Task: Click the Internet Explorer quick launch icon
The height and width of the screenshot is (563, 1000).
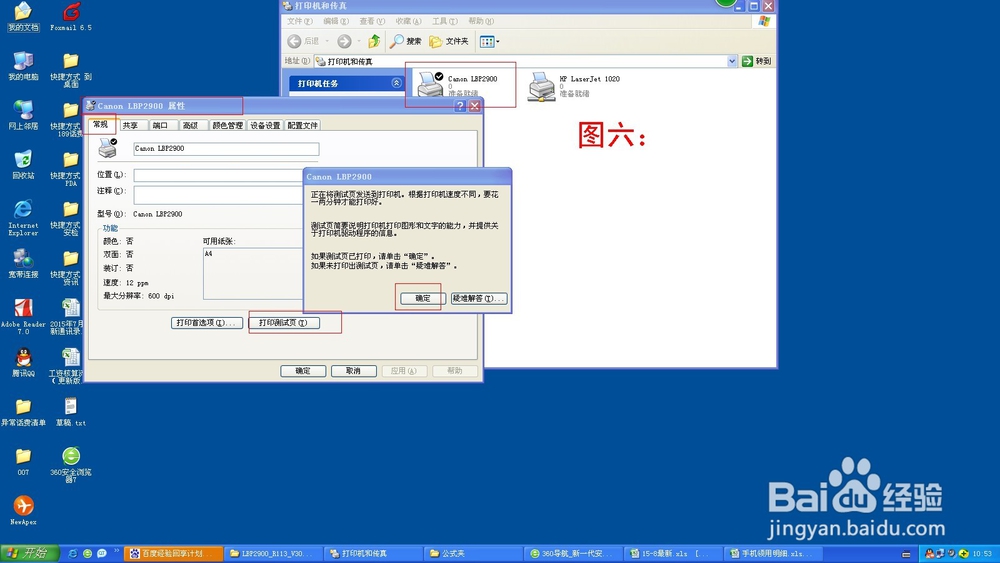Action: point(72,553)
